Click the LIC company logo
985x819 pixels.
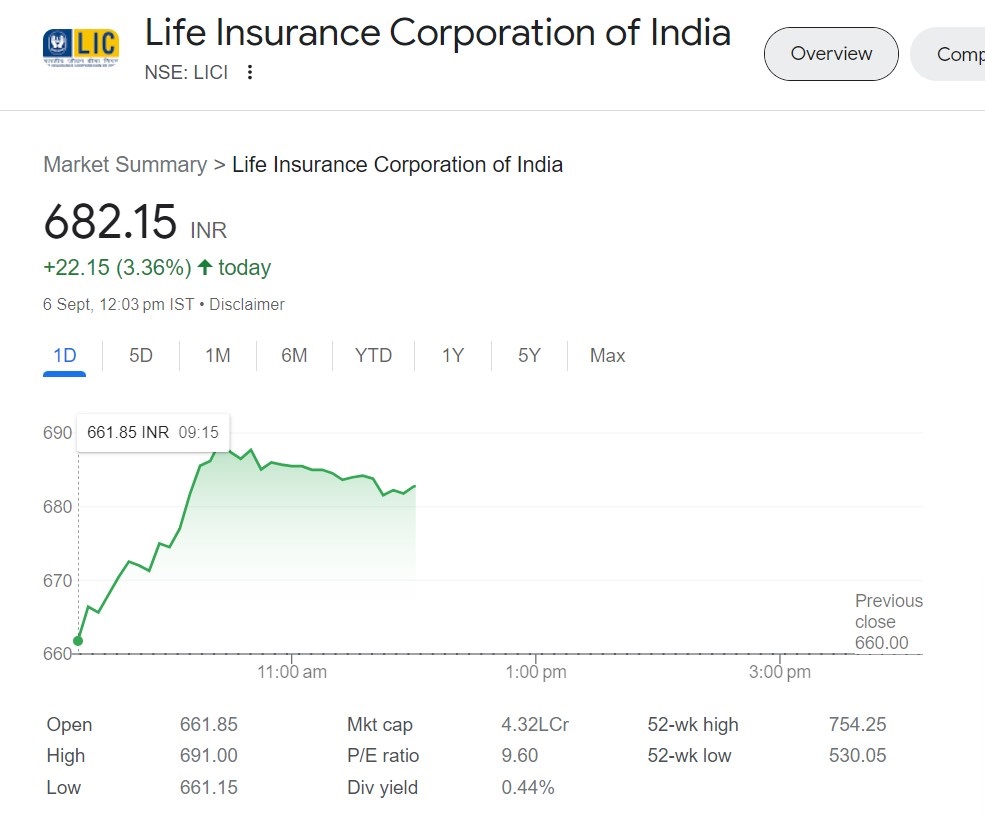tap(82, 46)
